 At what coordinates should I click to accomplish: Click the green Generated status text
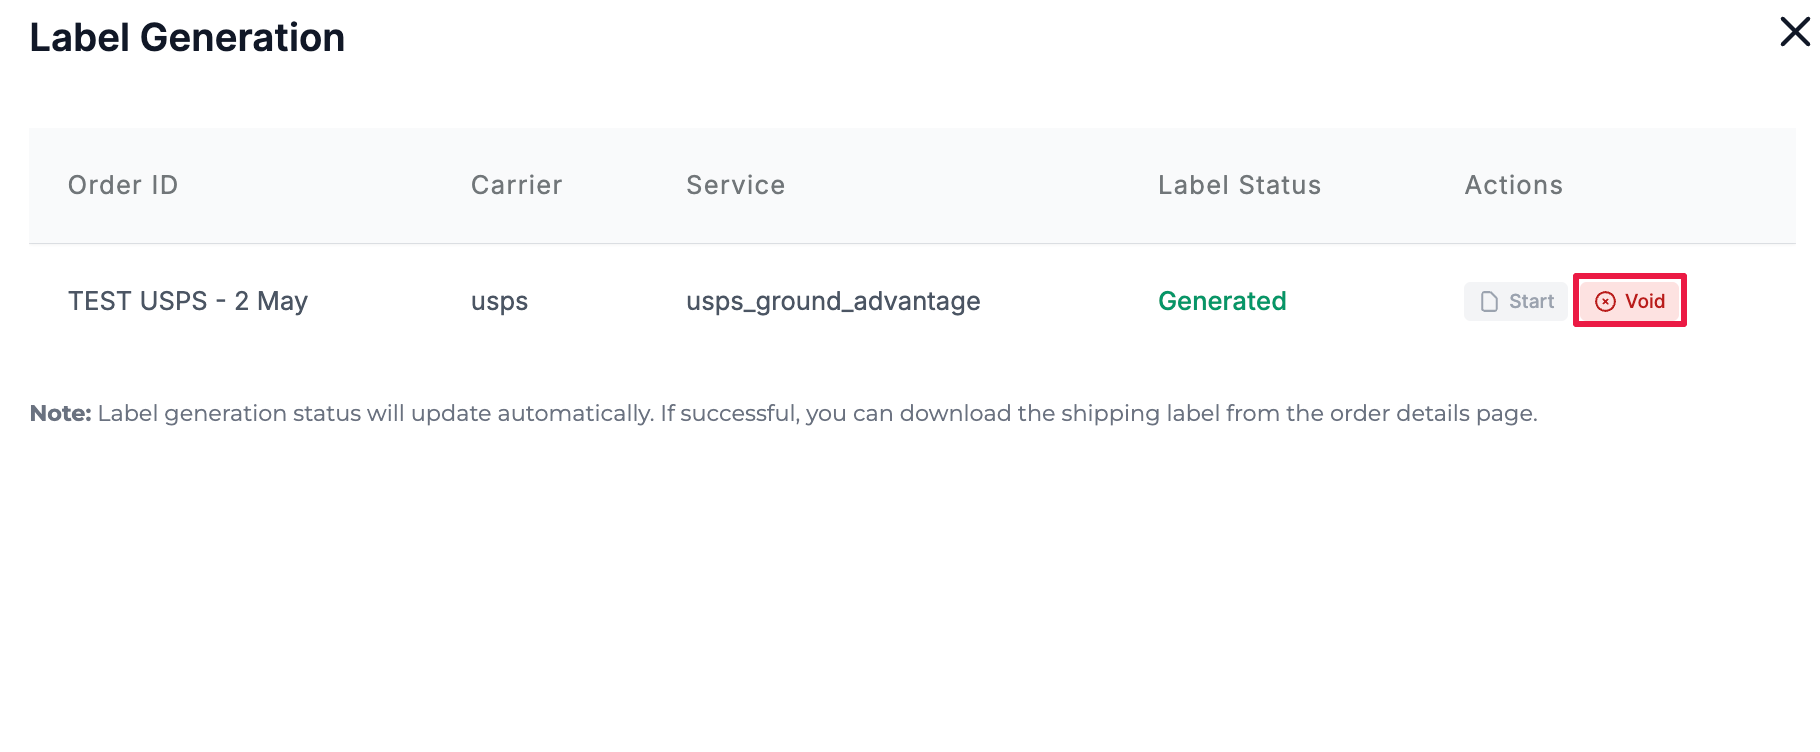click(1221, 301)
